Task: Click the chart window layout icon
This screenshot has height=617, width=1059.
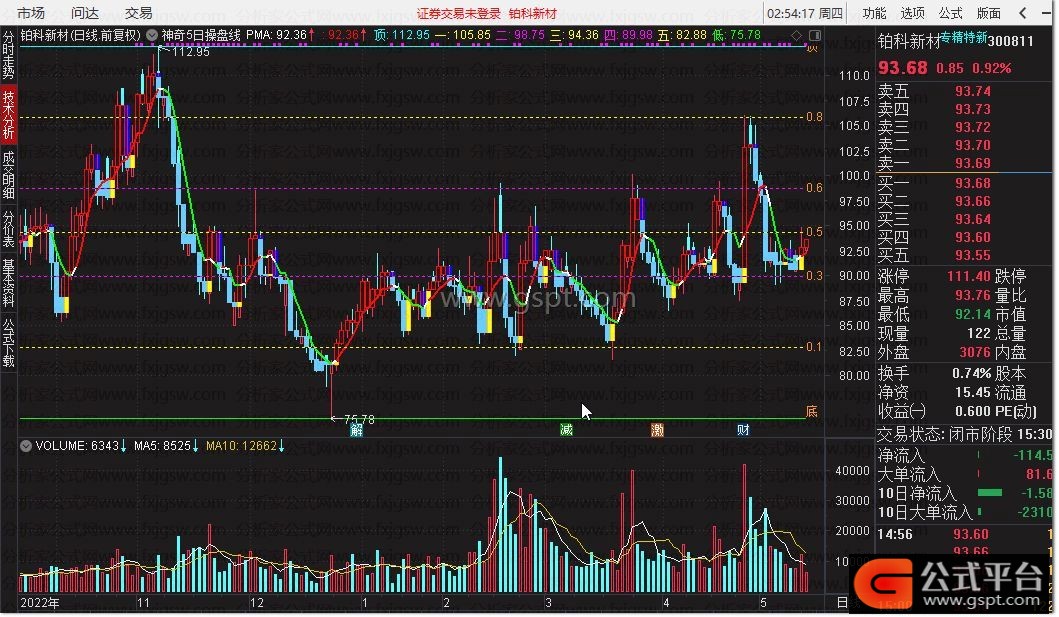Action: (815, 35)
